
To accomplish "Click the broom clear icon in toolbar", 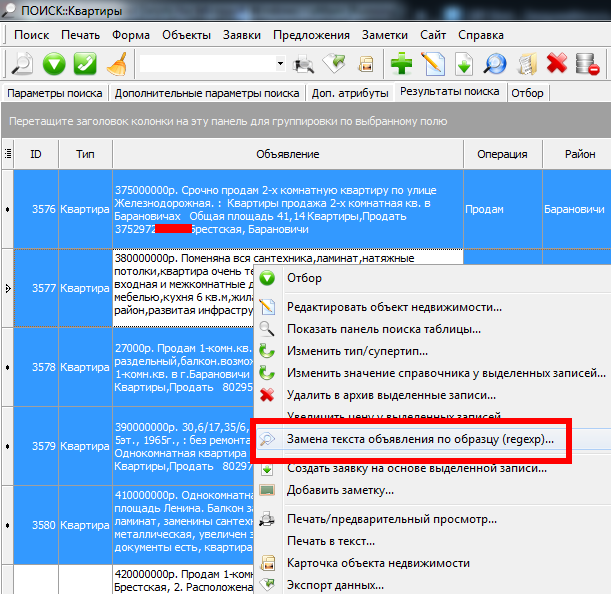I will (x=117, y=64).
